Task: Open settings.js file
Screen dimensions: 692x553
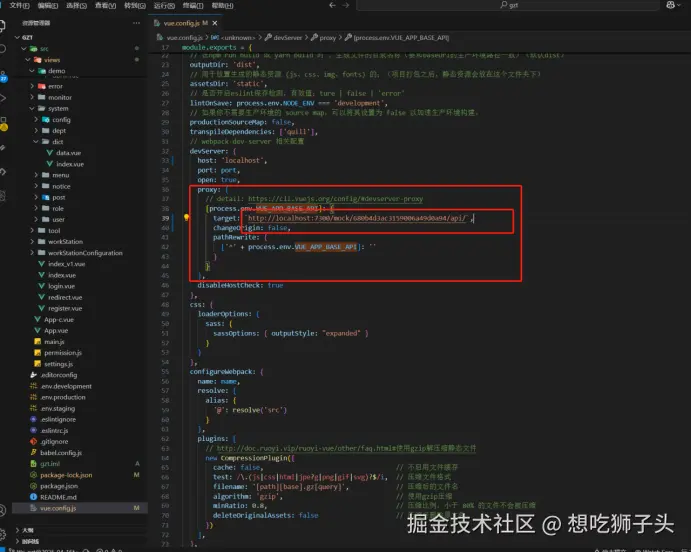Action: click(x=58, y=364)
